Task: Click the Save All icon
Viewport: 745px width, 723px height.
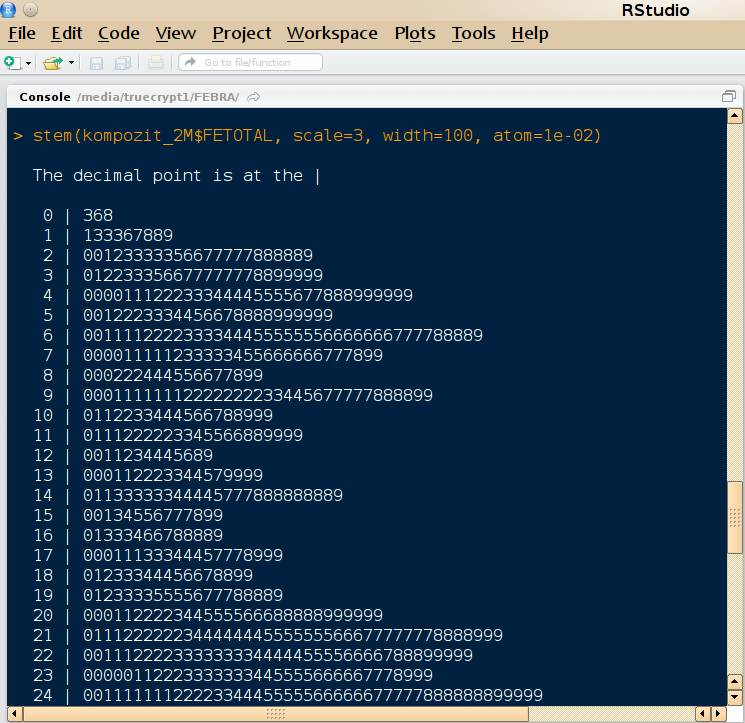Action: pyautogui.click(x=123, y=63)
